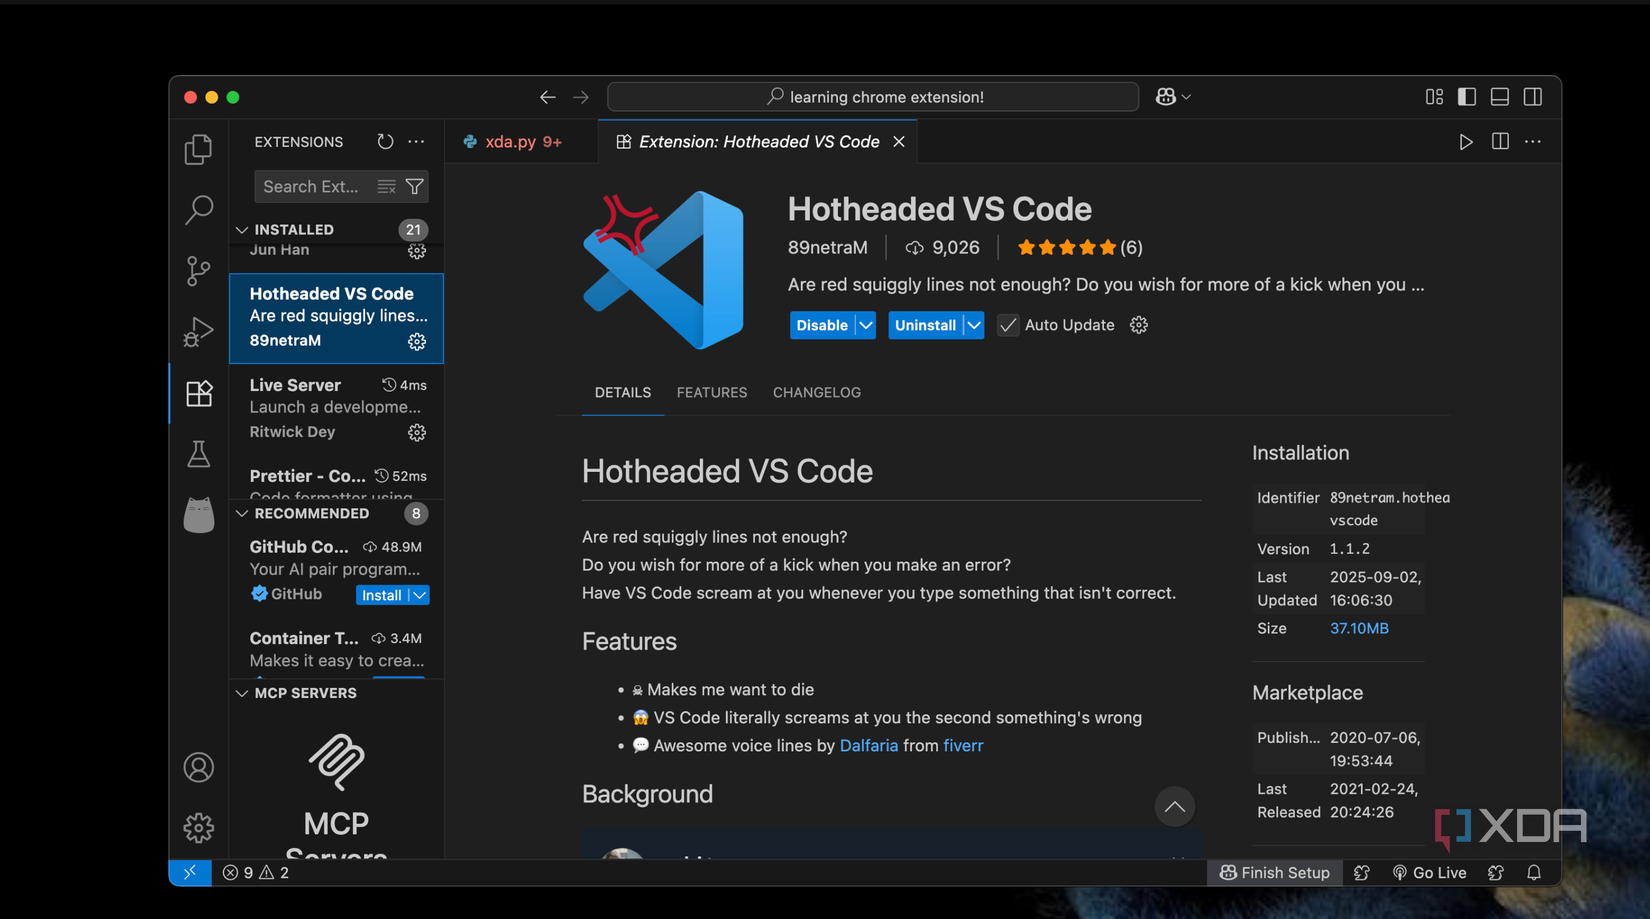The height and width of the screenshot is (919, 1650).
Task: Open the Uninstall button dropdown arrow
Action: [973, 325]
